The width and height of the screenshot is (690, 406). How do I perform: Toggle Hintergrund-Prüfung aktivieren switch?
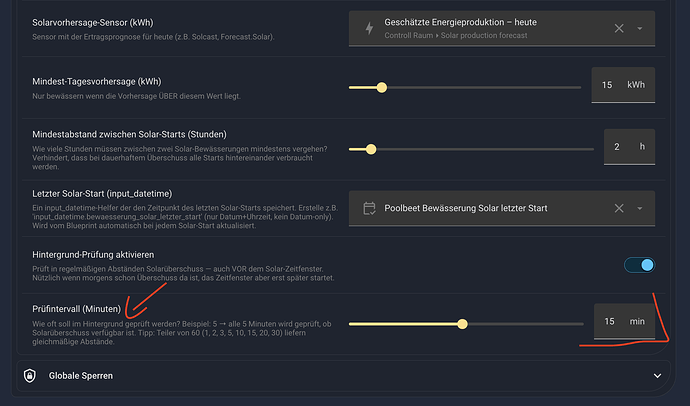[x=639, y=265]
